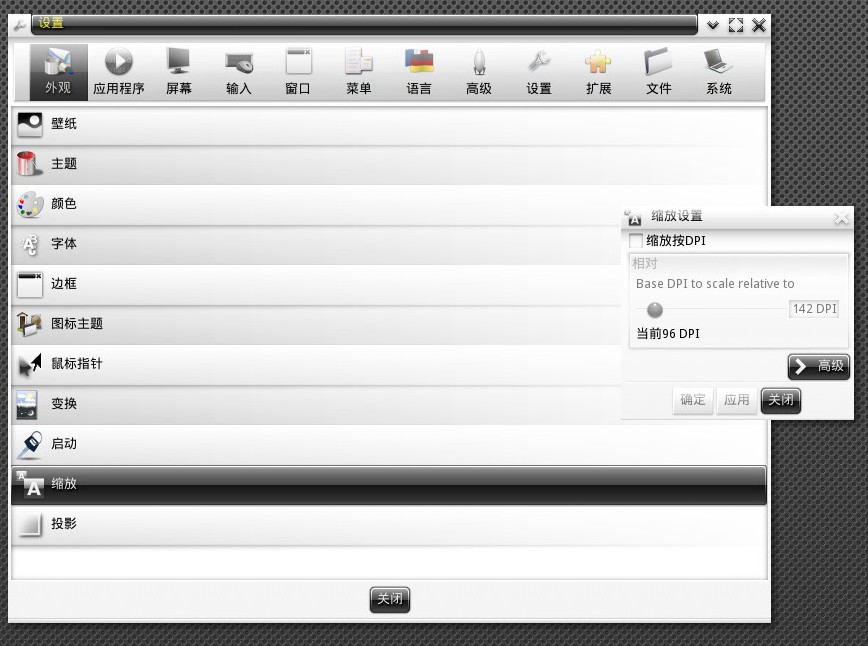Screen dimensions: 868x646
Task: Select the 图标主题 list item
Action: pyautogui.click(x=316, y=324)
